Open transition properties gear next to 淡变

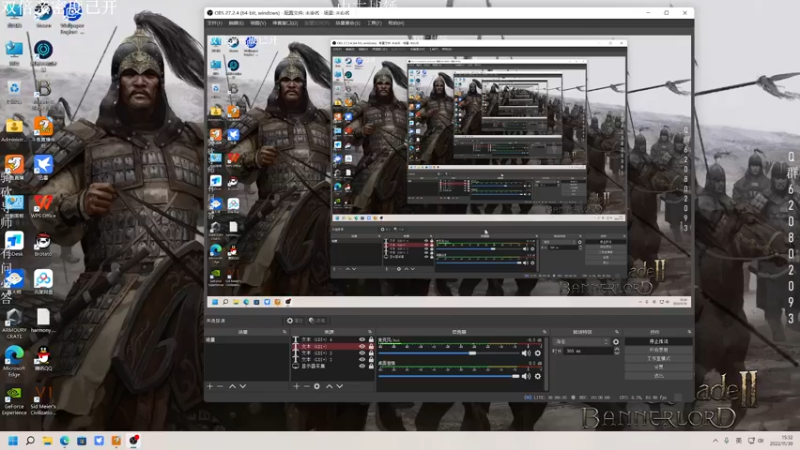616,342
